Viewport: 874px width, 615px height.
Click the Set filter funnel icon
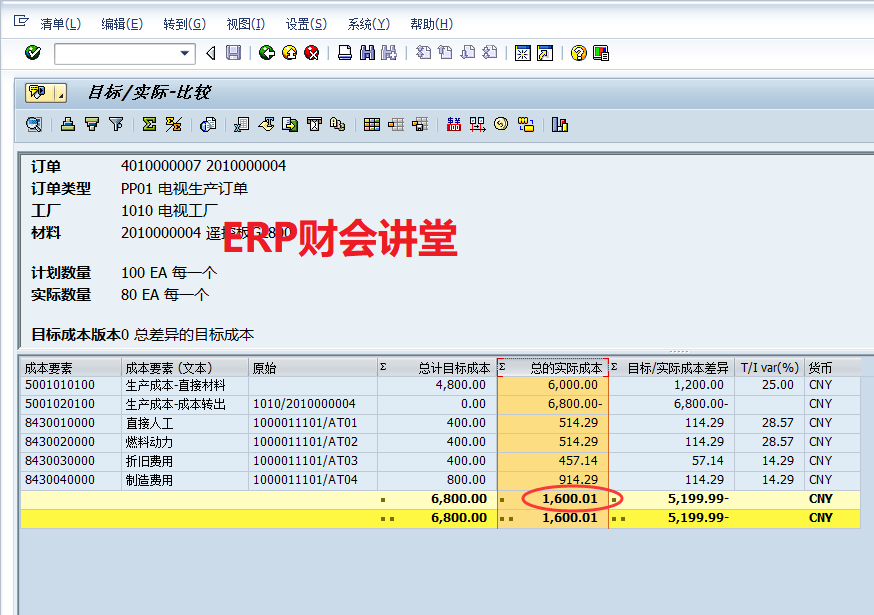116,125
